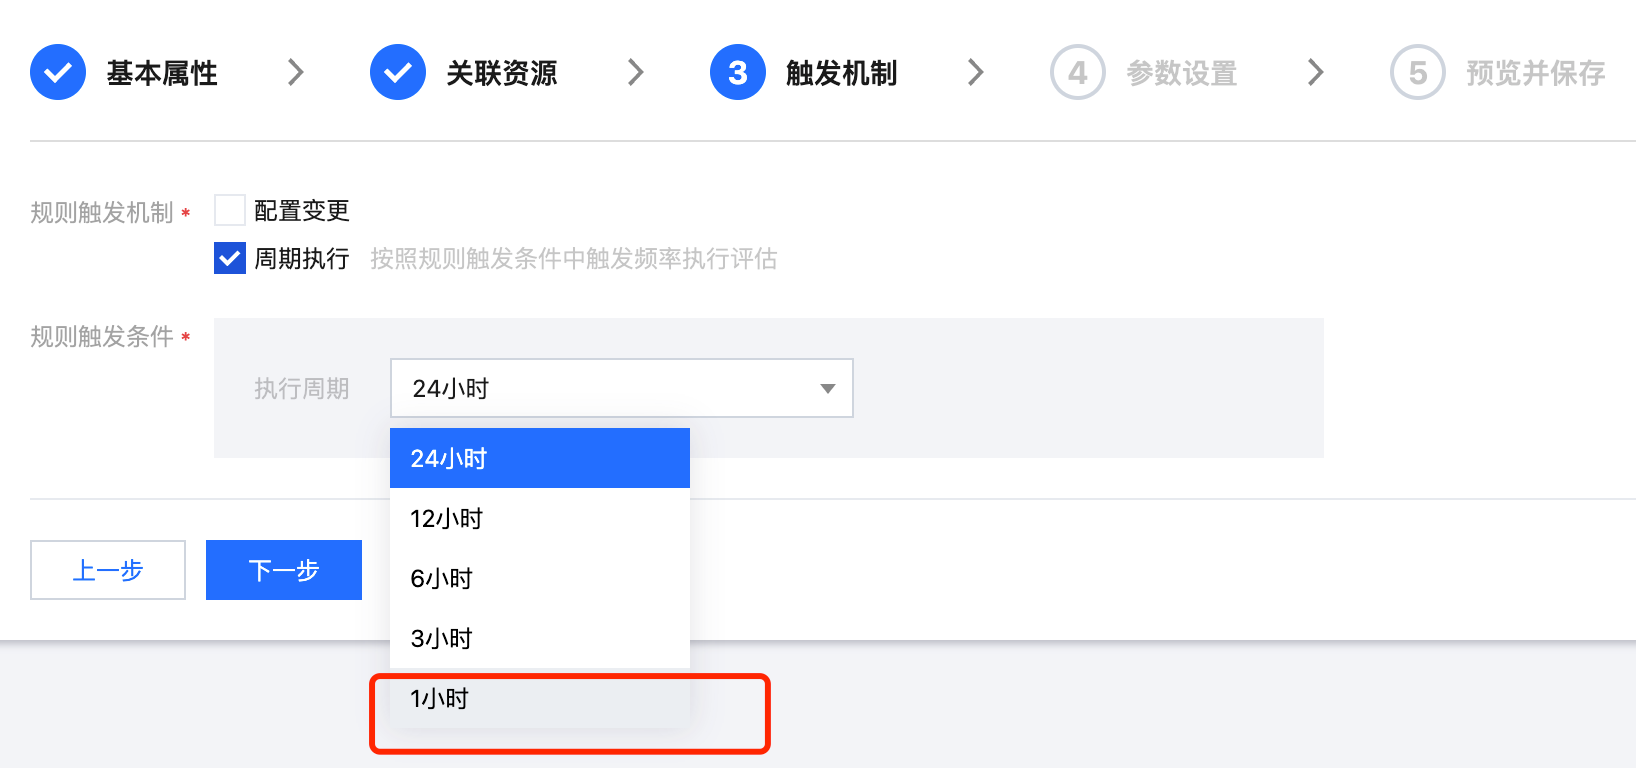Viewport: 1636px width, 768px height.
Task: Select 24小时 from the dropdown list
Action: coord(539,458)
